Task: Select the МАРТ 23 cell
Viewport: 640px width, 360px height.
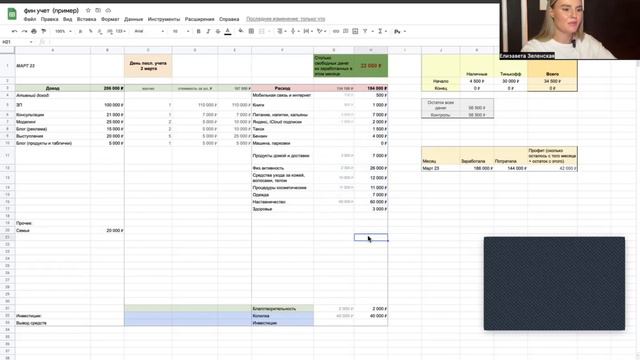Action: coord(53,66)
